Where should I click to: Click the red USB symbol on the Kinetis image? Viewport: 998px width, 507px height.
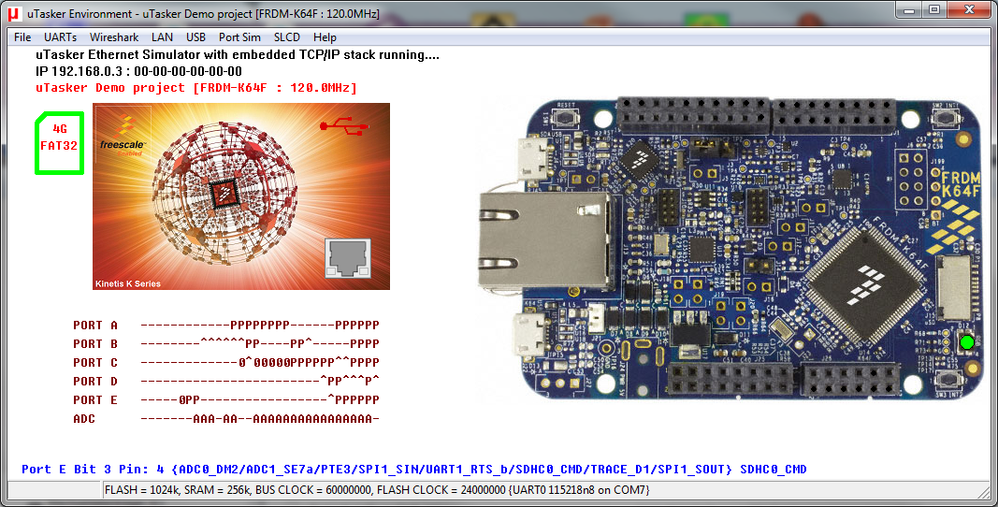(344, 127)
